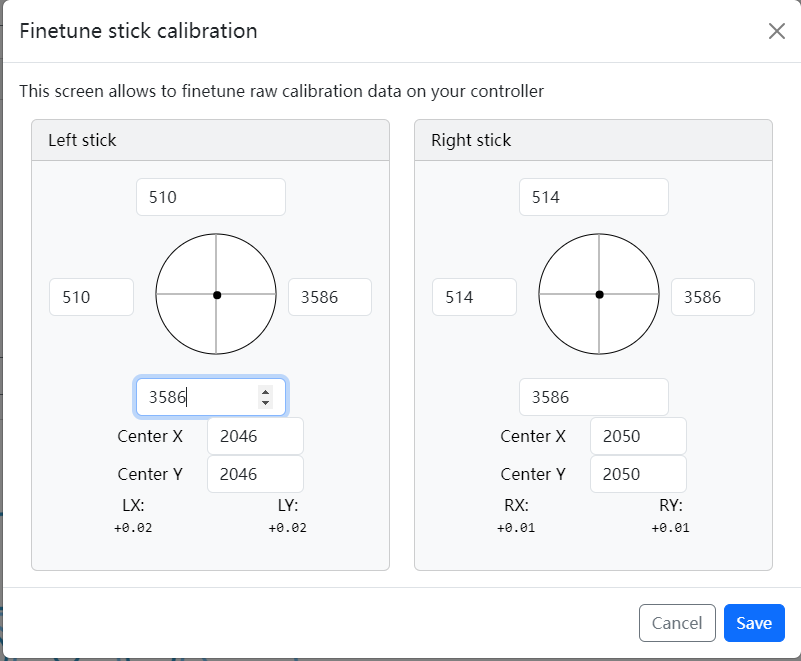Edit the field right of the left stick circle
The height and width of the screenshot is (661, 801).
[x=329, y=297]
